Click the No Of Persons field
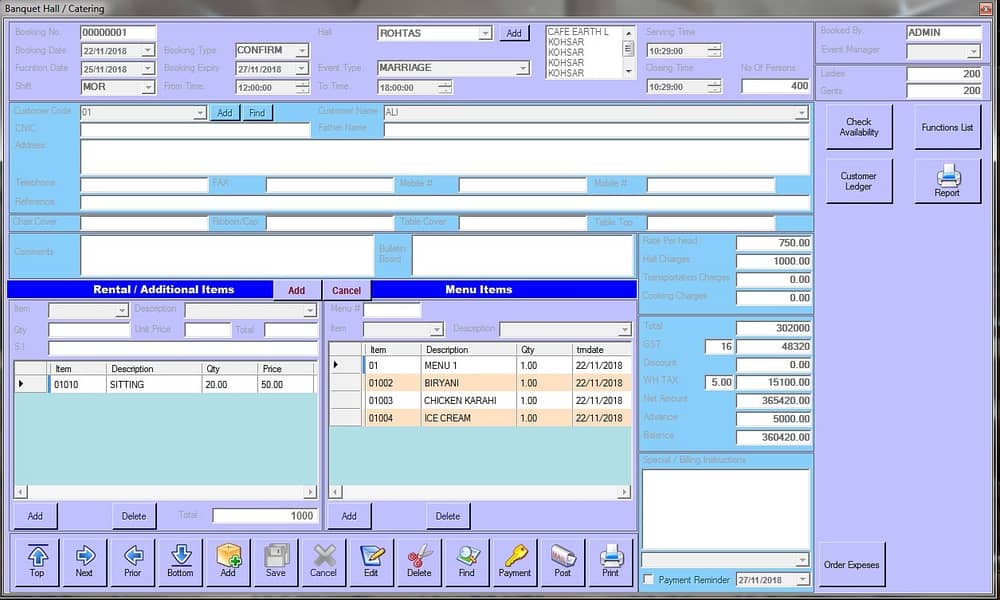The height and width of the screenshot is (600, 1000). [776, 86]
